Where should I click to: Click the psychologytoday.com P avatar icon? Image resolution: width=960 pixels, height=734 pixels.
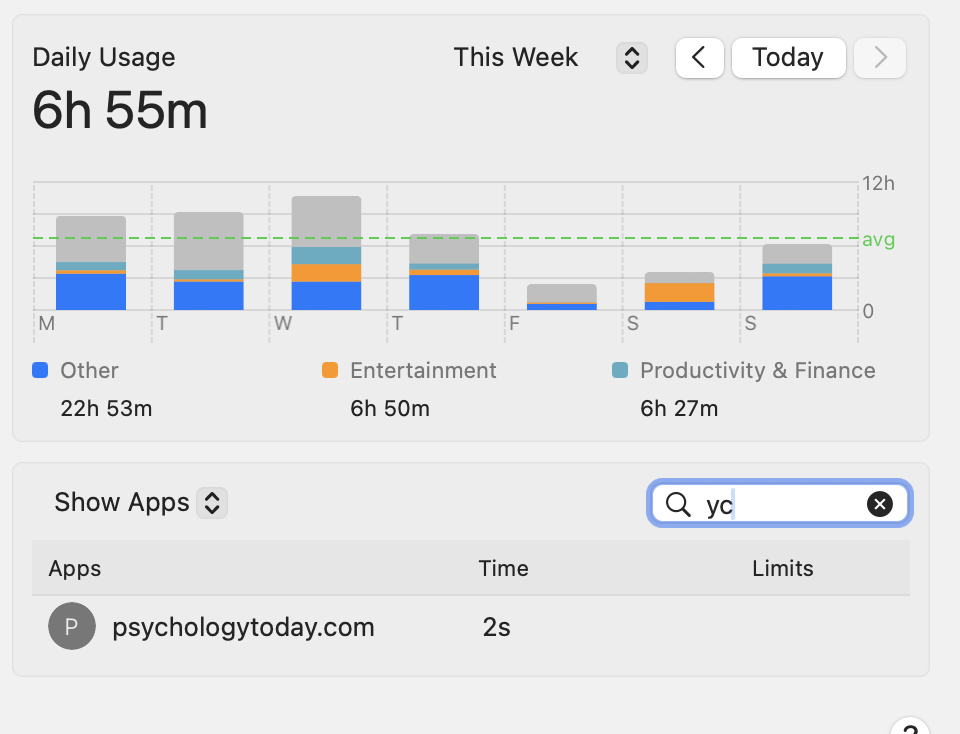point(72,627)
